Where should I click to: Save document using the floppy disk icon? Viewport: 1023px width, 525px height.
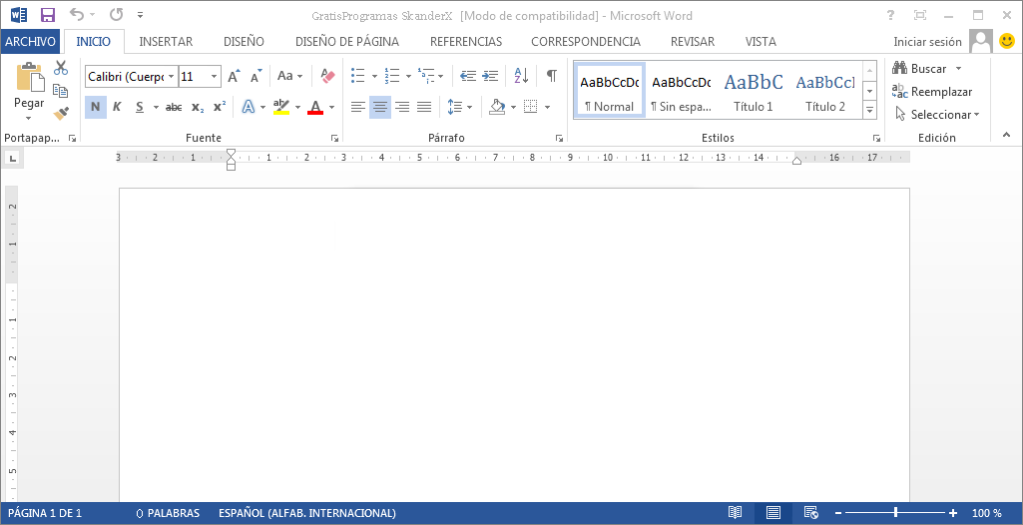47,15
